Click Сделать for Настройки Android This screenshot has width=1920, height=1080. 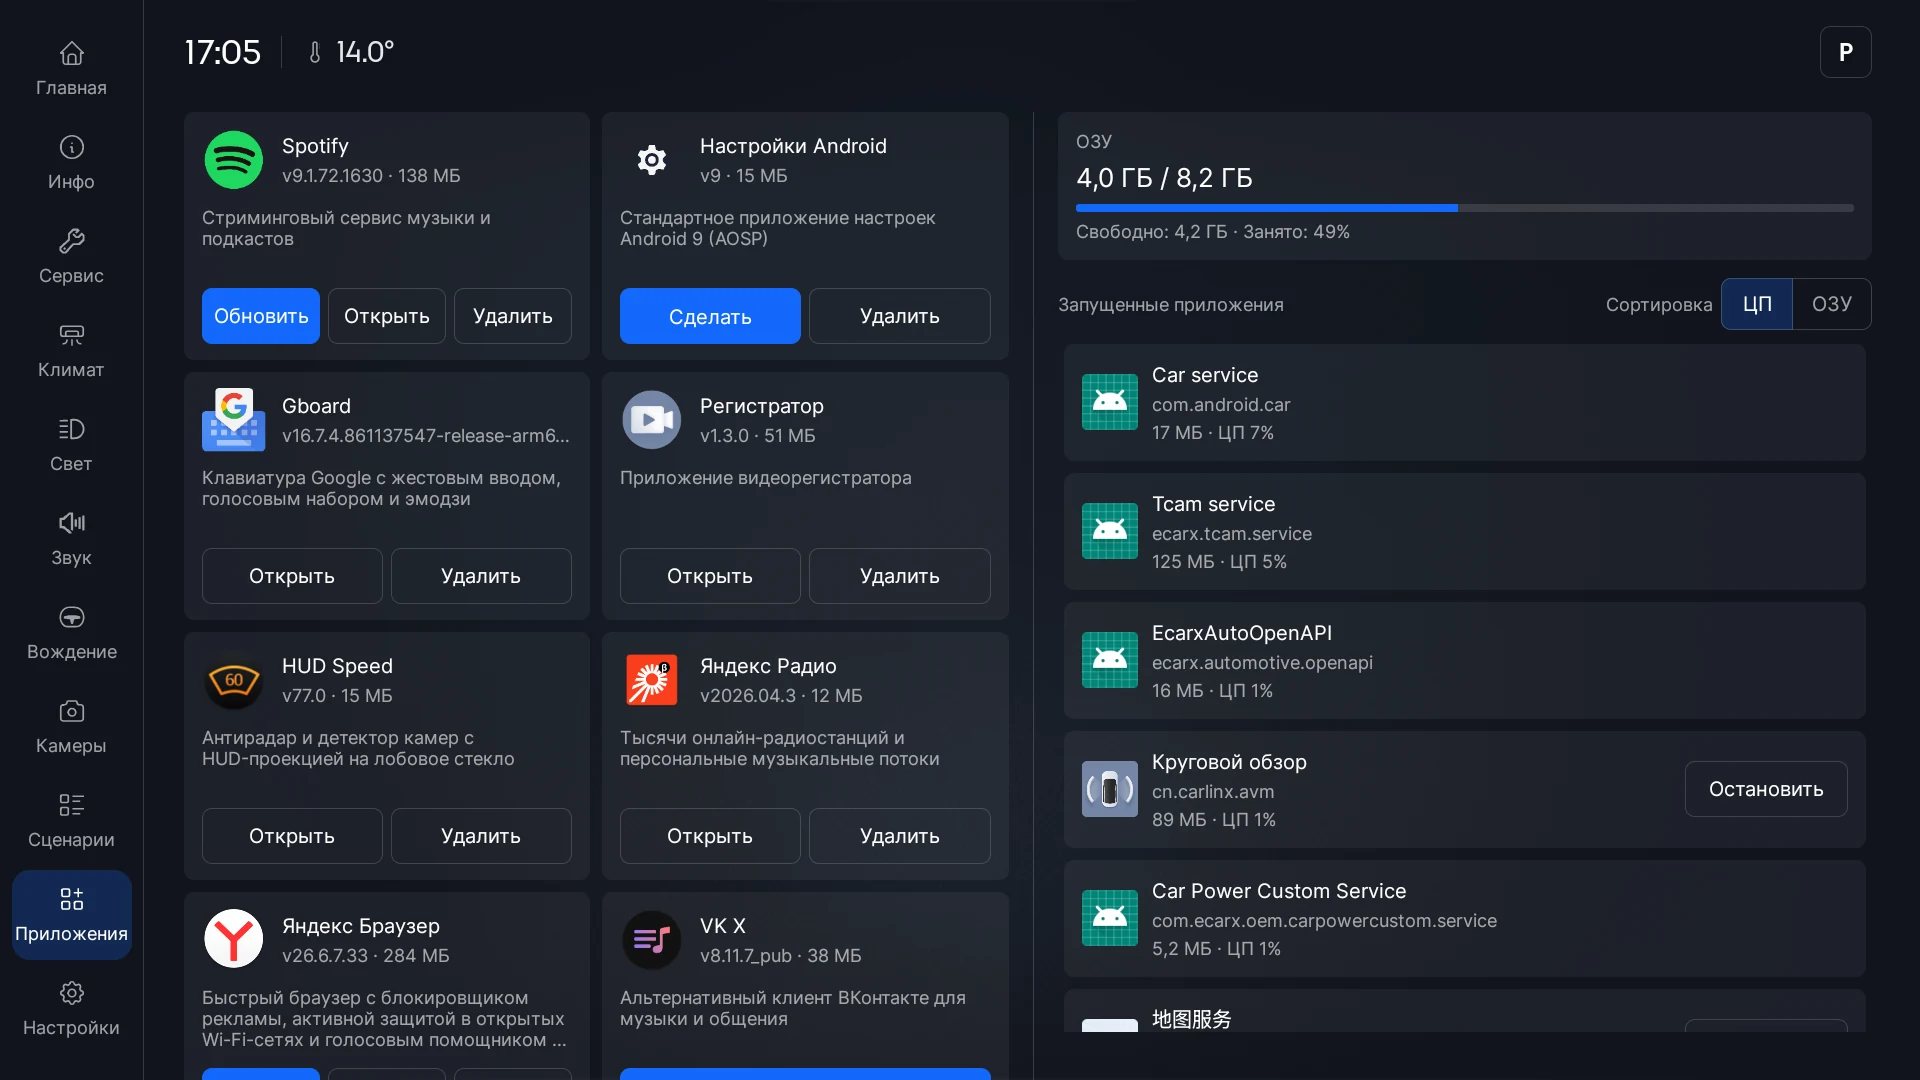pos(710,316)
